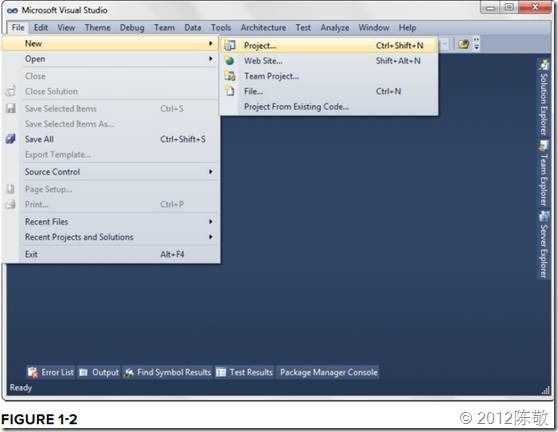
Task: Expand Recent Projects and Solutions arrow
Action: (x=211, y=237)
